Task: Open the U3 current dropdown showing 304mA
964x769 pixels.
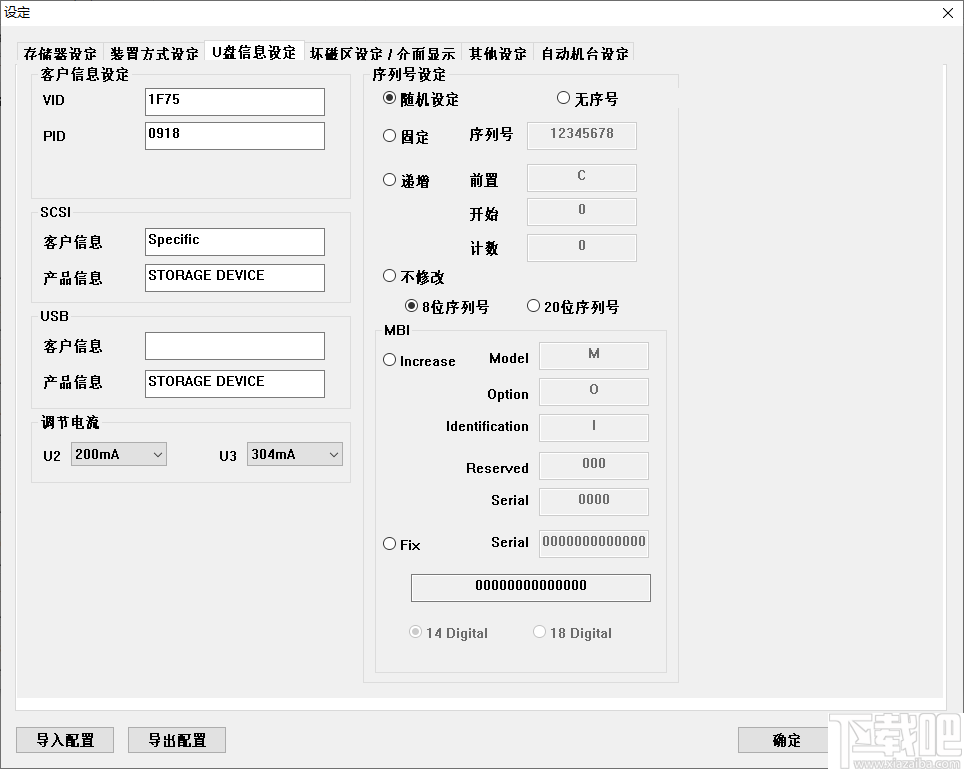Action: [294, 454]
